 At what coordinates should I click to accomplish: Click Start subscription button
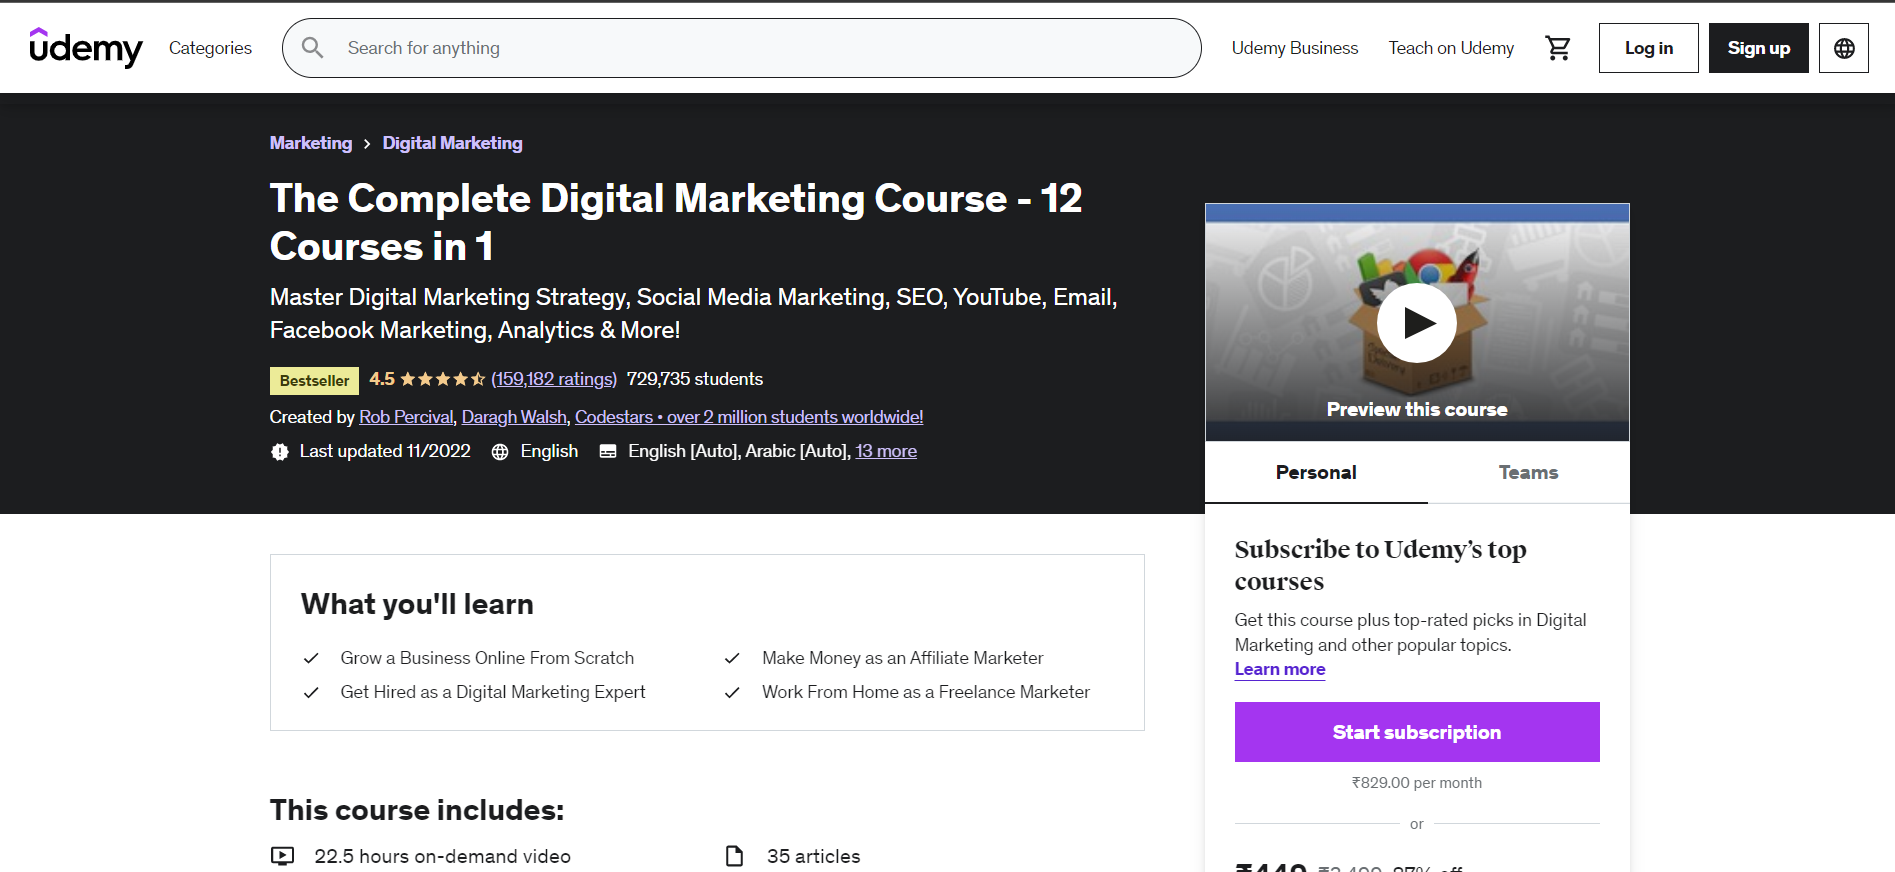(1416, 732)
